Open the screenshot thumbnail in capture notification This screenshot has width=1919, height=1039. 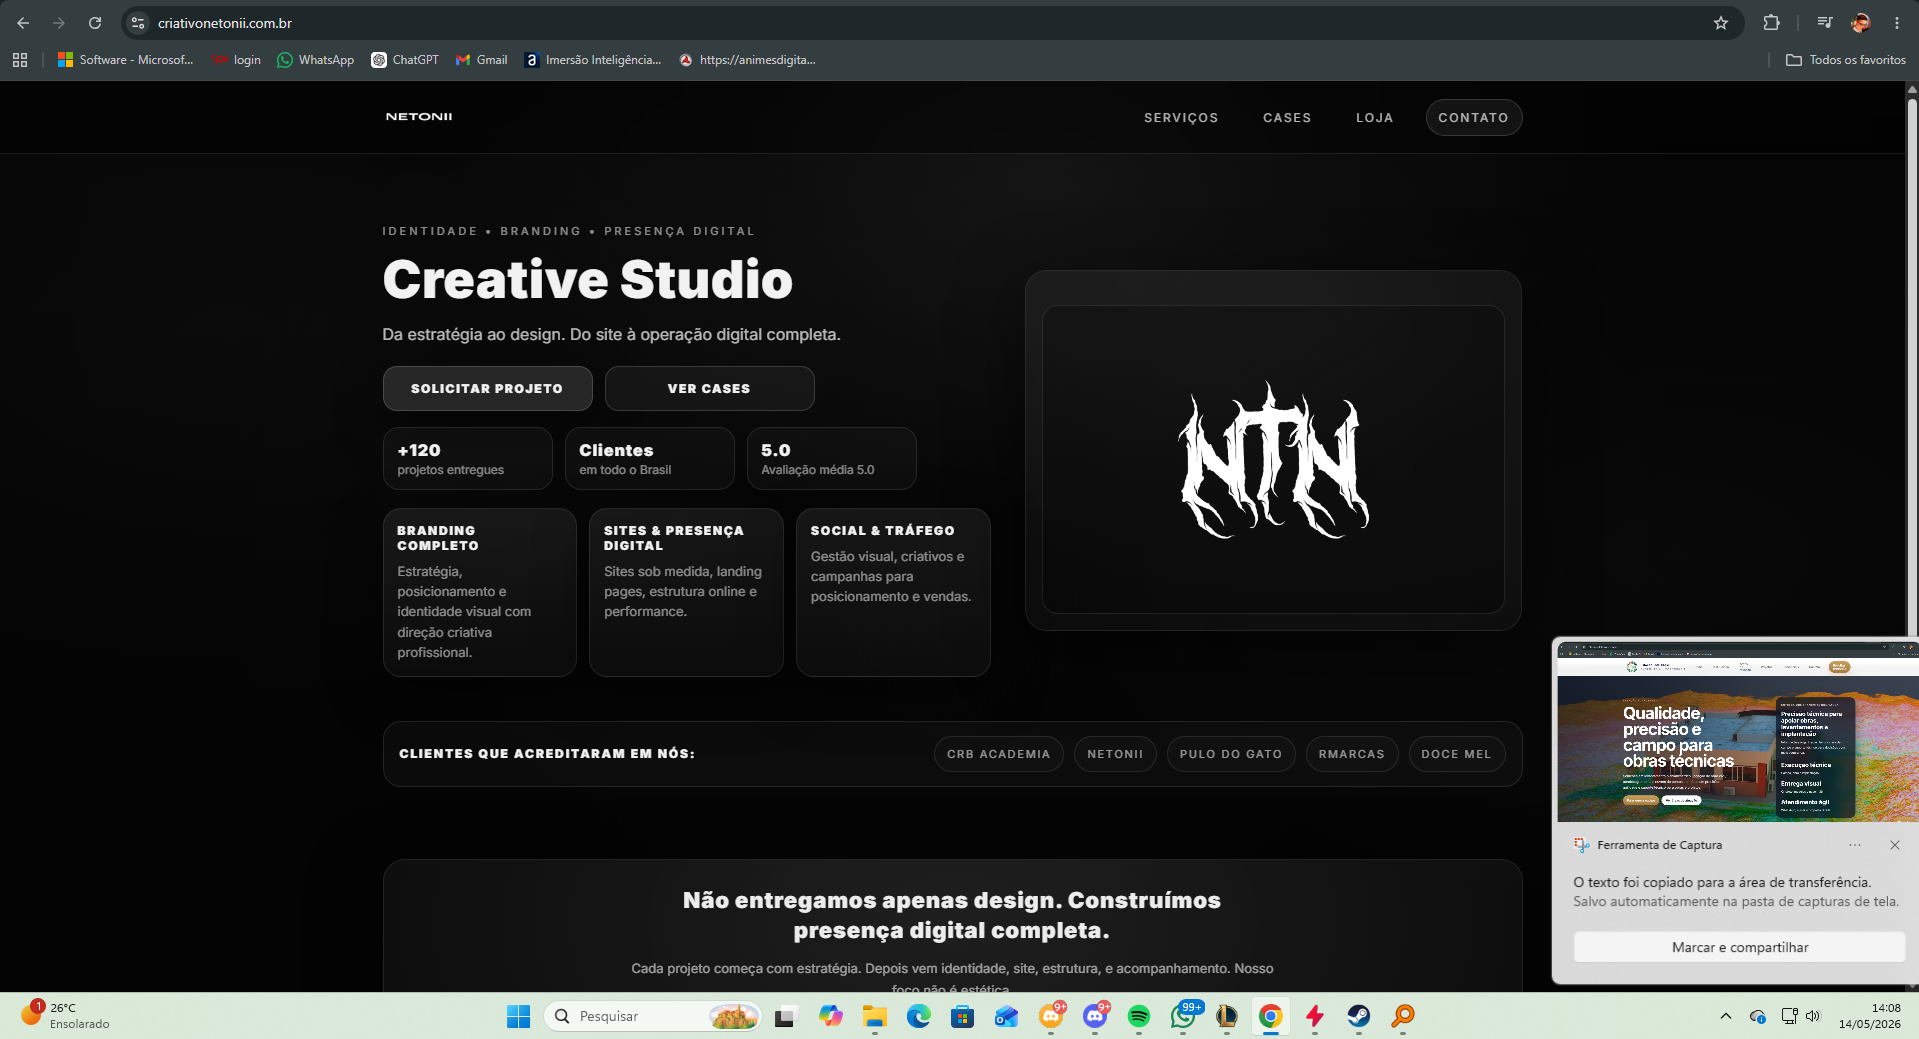tap(1737, 732)
